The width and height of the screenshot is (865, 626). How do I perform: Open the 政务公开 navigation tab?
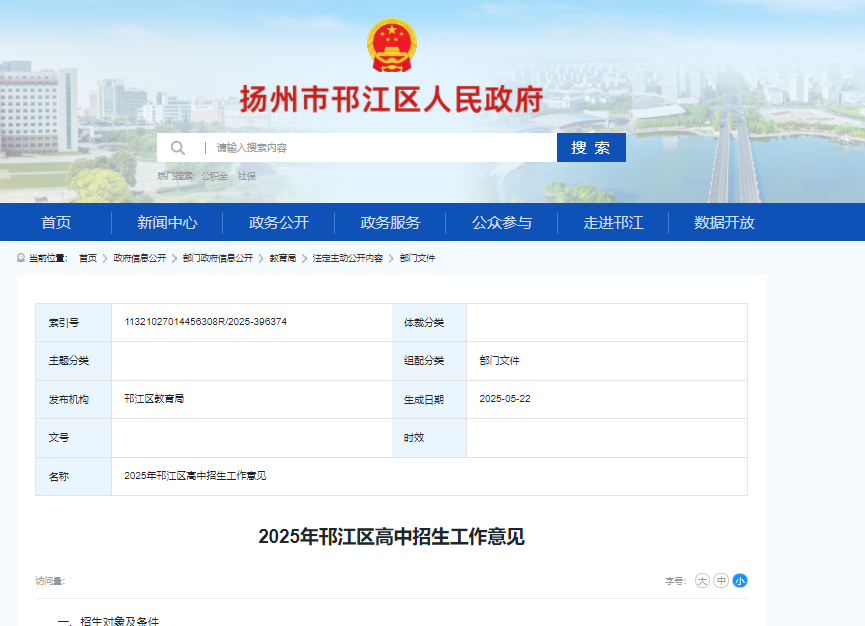pyautogui.click(x=279, y=222)
